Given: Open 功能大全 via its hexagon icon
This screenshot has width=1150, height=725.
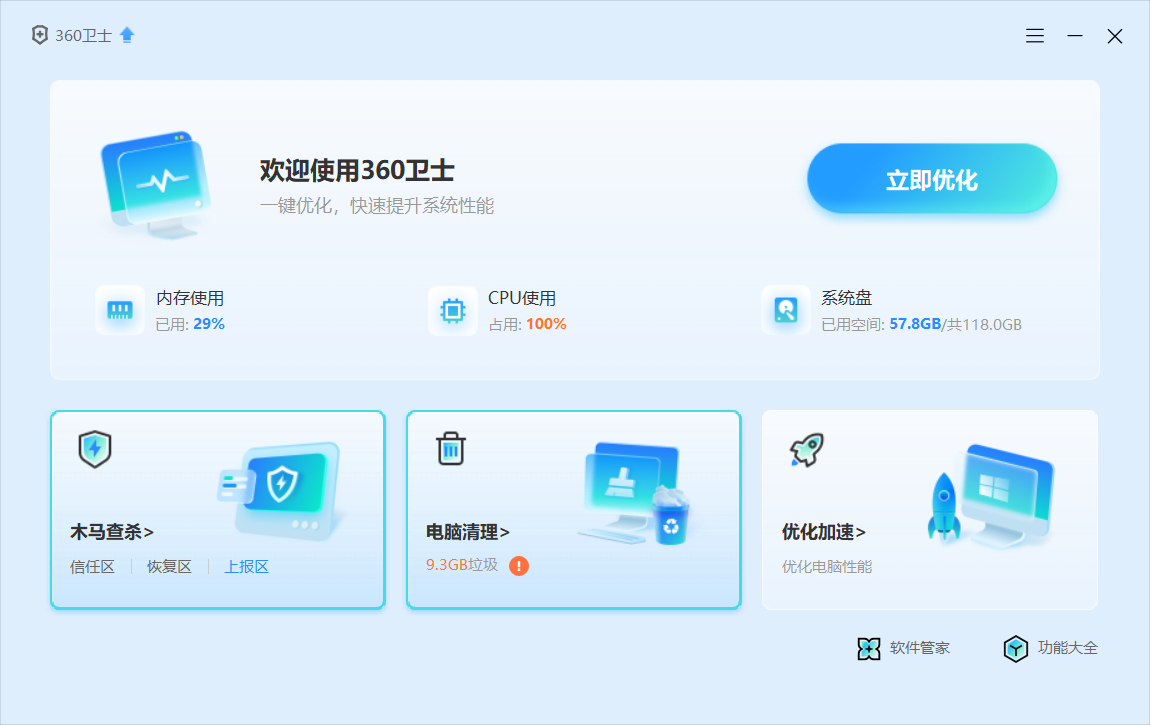Looking at the screenshot, I should pyautogui.click(x=1016, y=648).
